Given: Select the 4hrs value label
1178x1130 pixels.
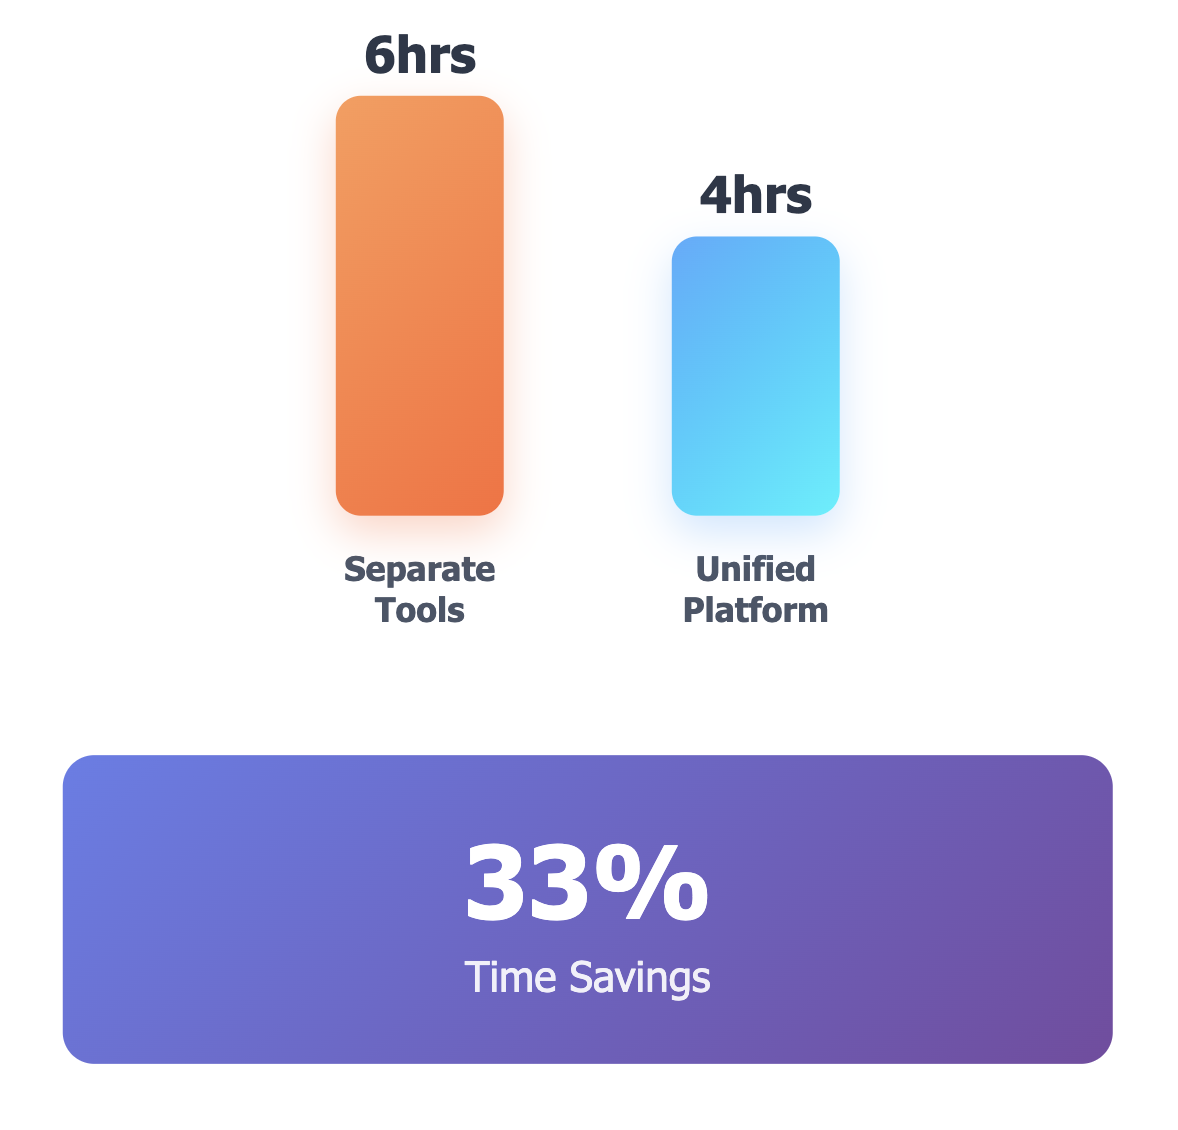Looking at the screenshot, I should (756, 195).
